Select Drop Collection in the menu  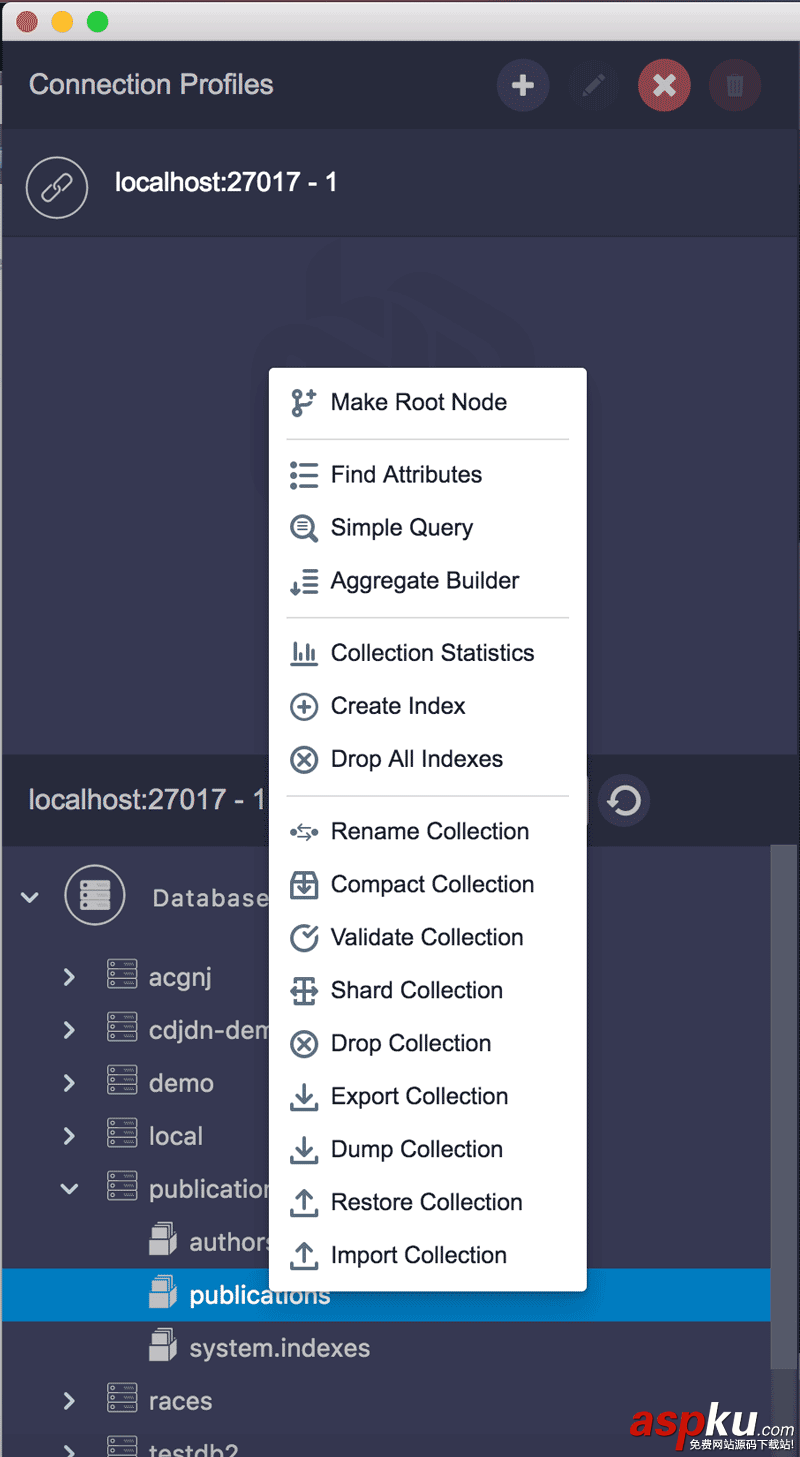click(x=410, y=1043)
